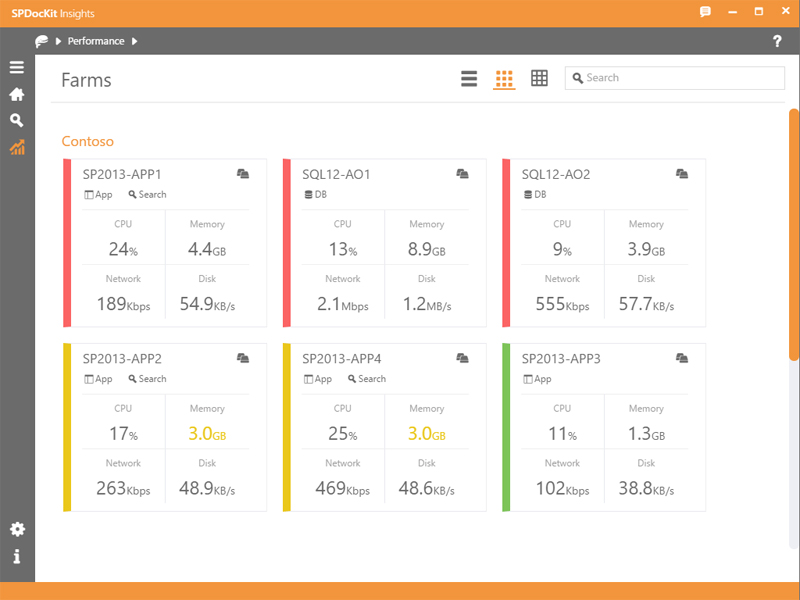Click CPU value 25% on SP2013-APP4

pyautogui.click(x=342, y=433)
